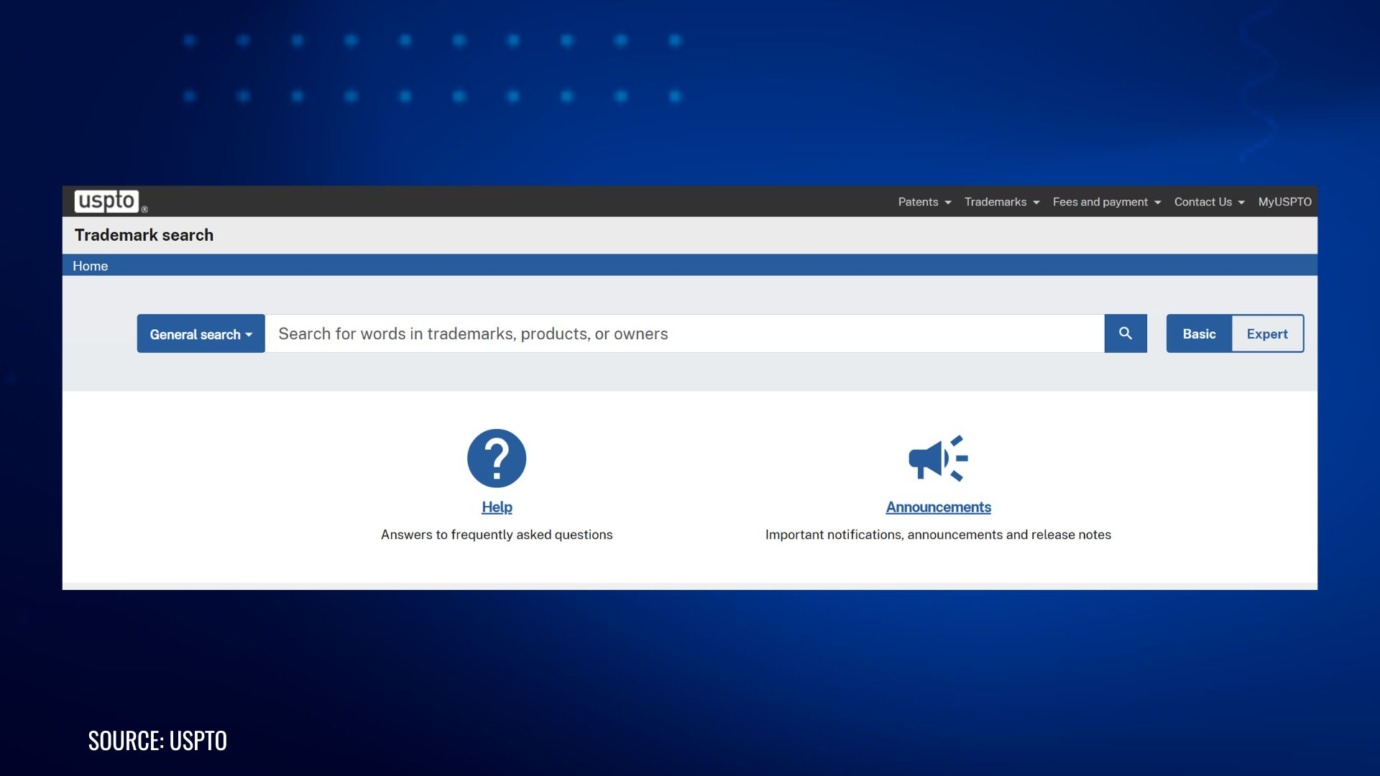This screenshot has width=1380, height=776.
Task: Switch search mode to Expert
Action: click(x=1267, y=333)
